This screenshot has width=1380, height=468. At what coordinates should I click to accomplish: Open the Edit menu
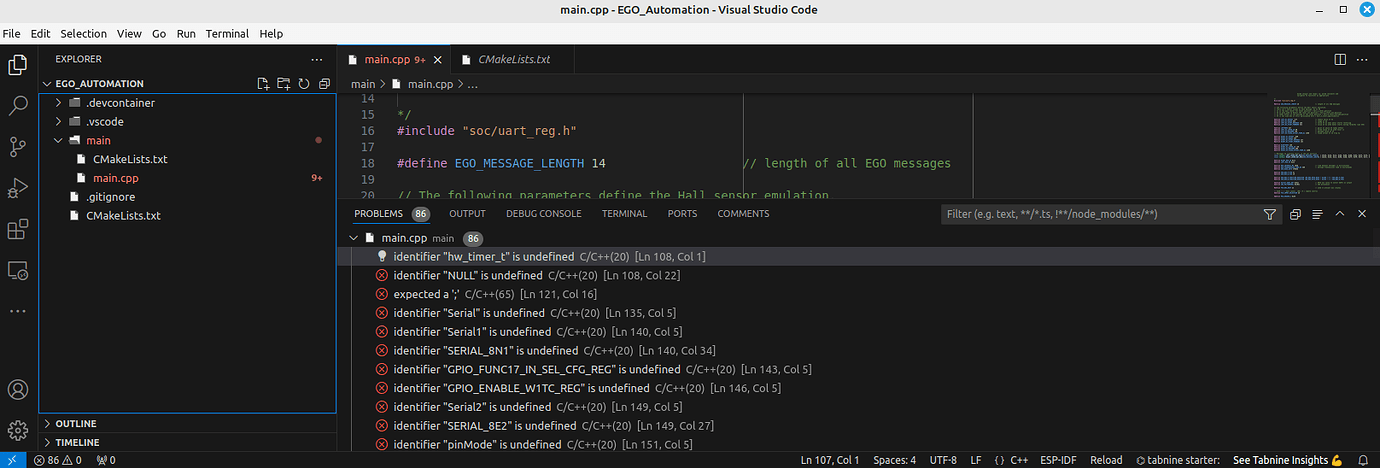[40, 33]
